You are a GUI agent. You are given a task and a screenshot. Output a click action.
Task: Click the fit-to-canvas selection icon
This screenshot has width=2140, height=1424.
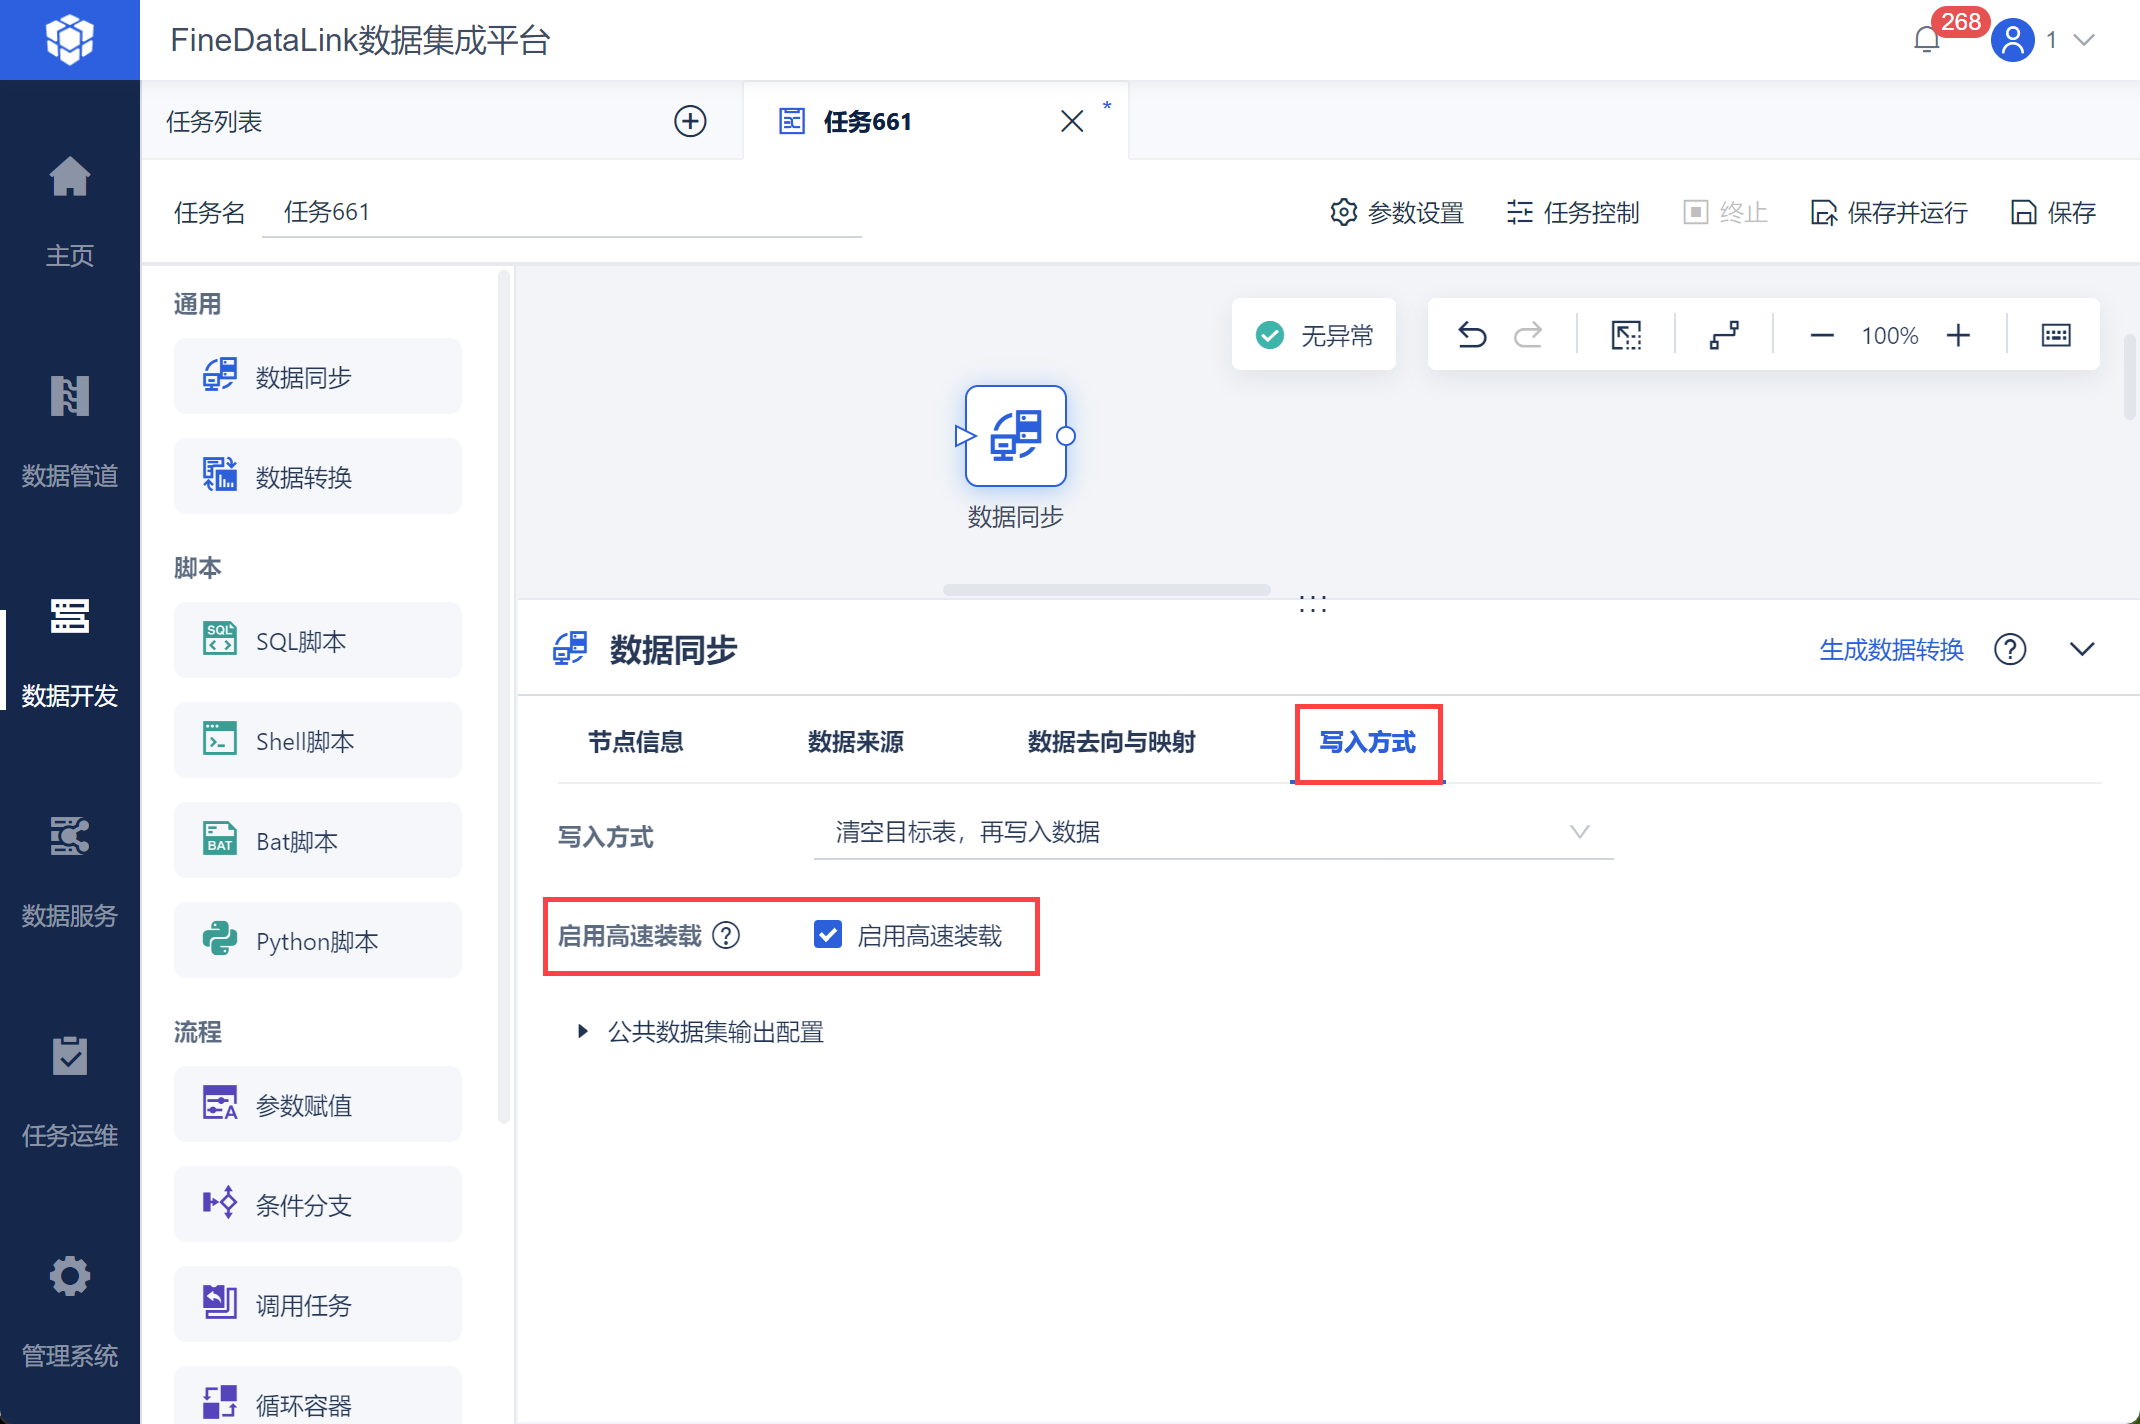point(1626,335)
